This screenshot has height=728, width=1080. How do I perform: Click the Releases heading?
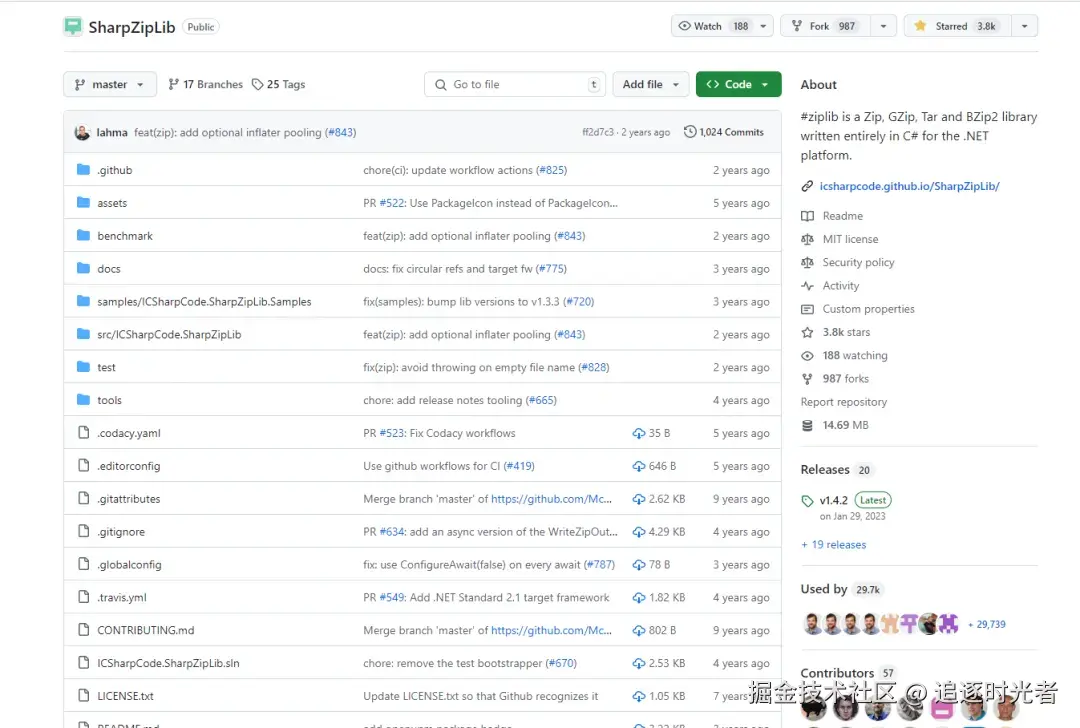(824, 470)
